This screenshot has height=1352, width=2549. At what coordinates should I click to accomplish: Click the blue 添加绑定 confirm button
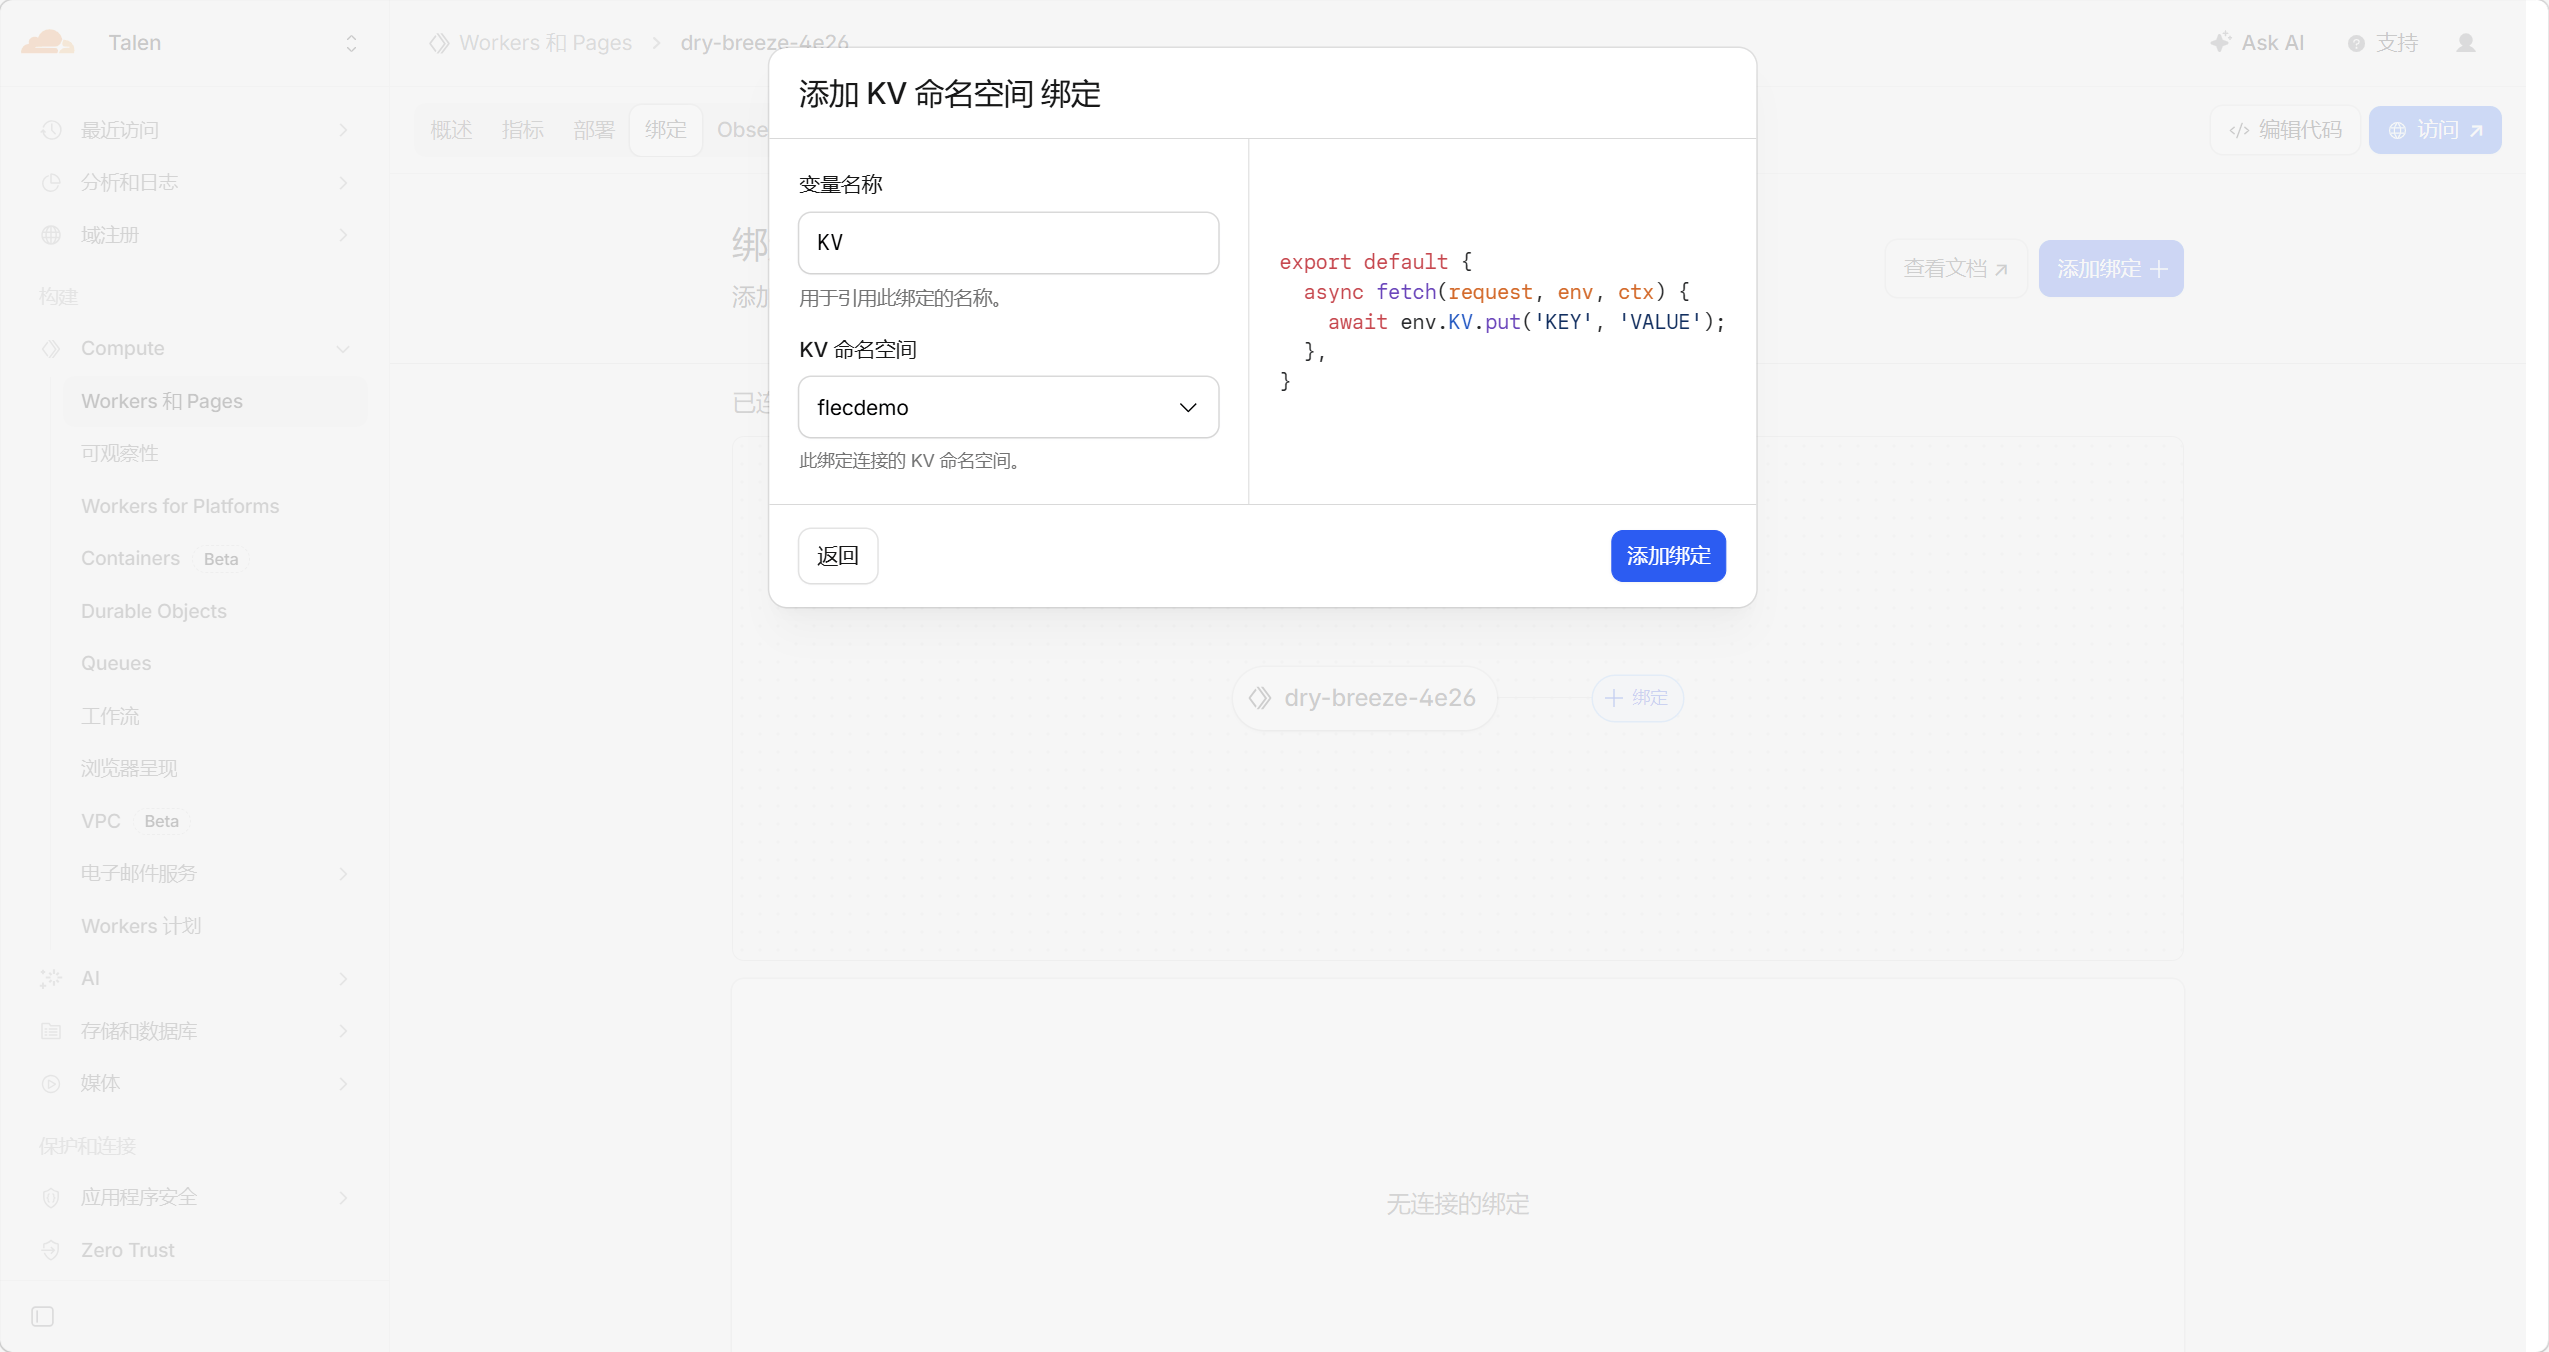point(1667,556)
